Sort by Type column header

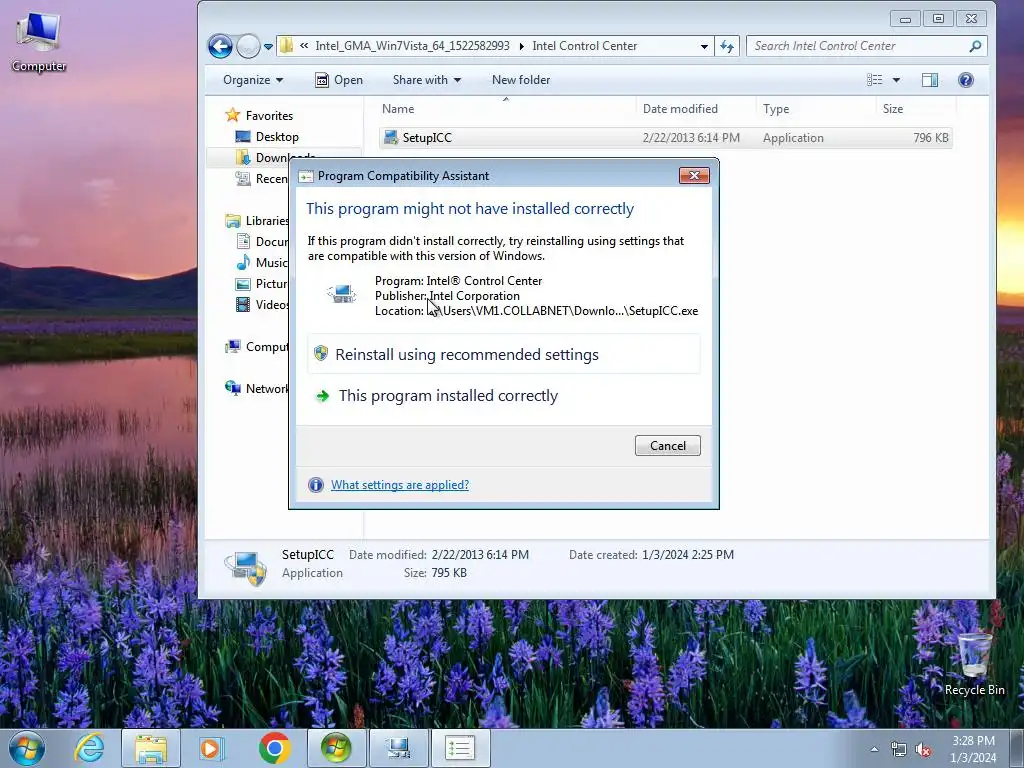(x=816, y=108)
